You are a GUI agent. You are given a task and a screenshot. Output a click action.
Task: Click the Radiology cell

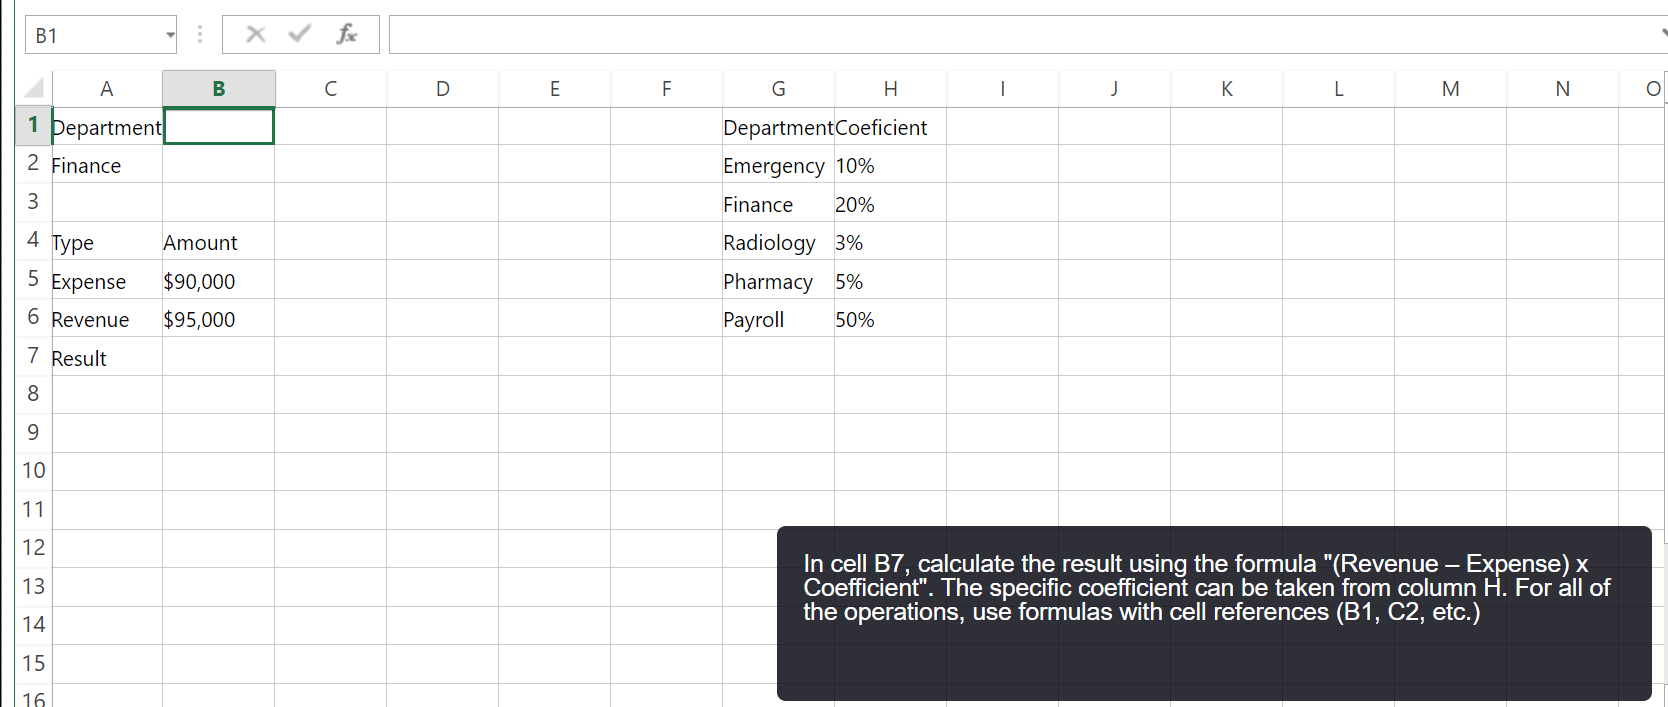779,242
